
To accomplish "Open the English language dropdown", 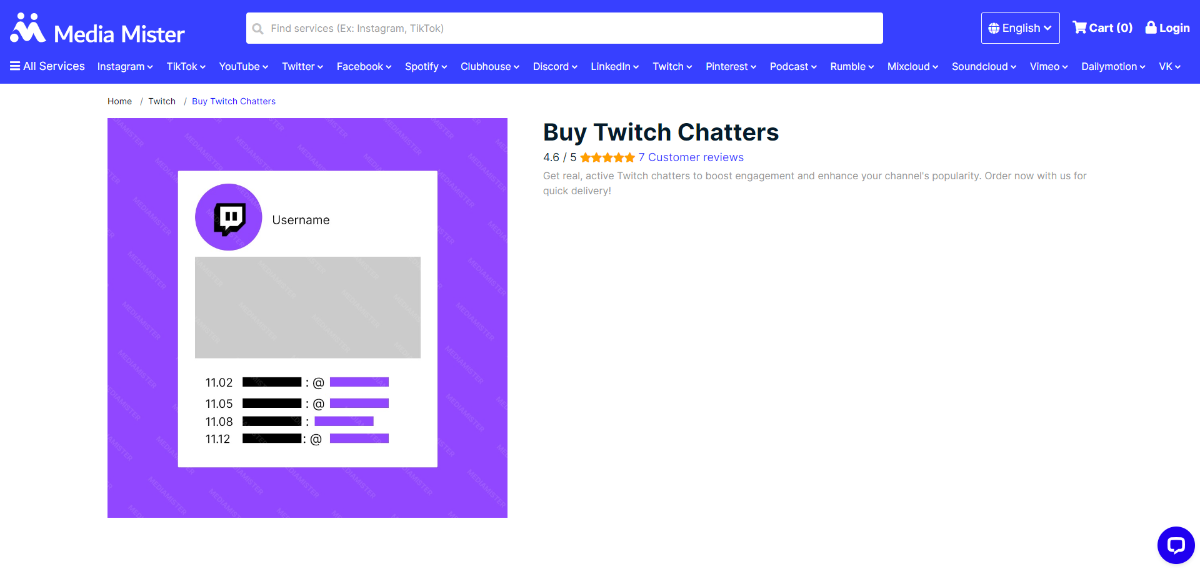I will point(1021,28).
